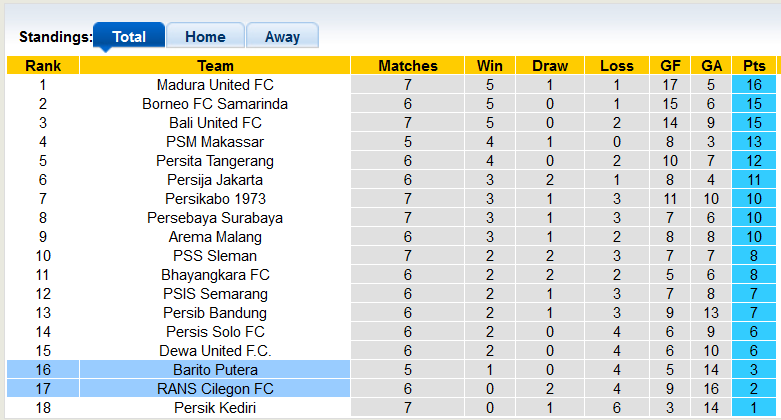
Task: Select Persija Jakarta in standings
Action: [215, 180]
